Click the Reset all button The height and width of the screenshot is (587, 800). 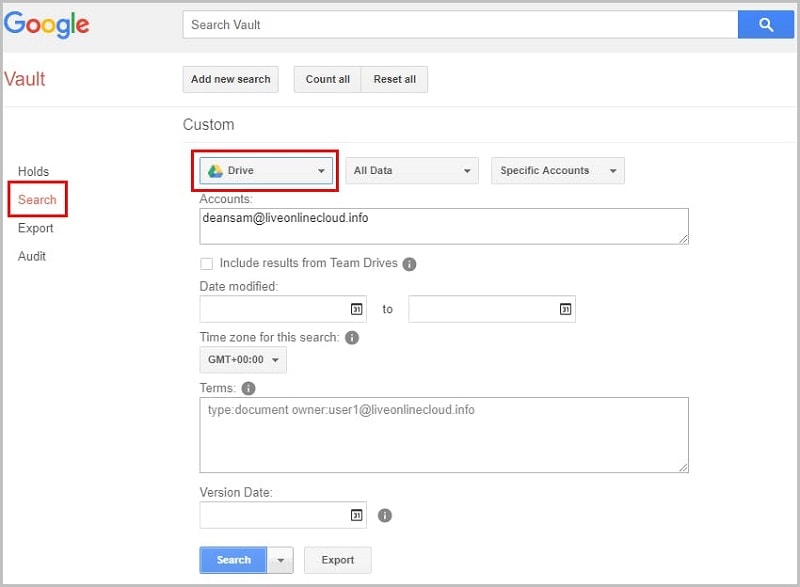(x=394, y=79)
